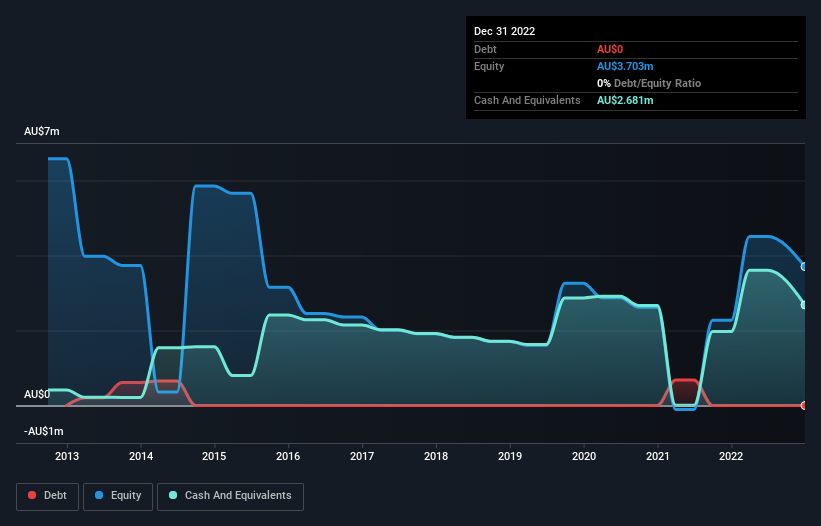Click the Equity row label in tooltip
Image resolution: width=821 pixels, height=526 pixels.
click(489, 66)
